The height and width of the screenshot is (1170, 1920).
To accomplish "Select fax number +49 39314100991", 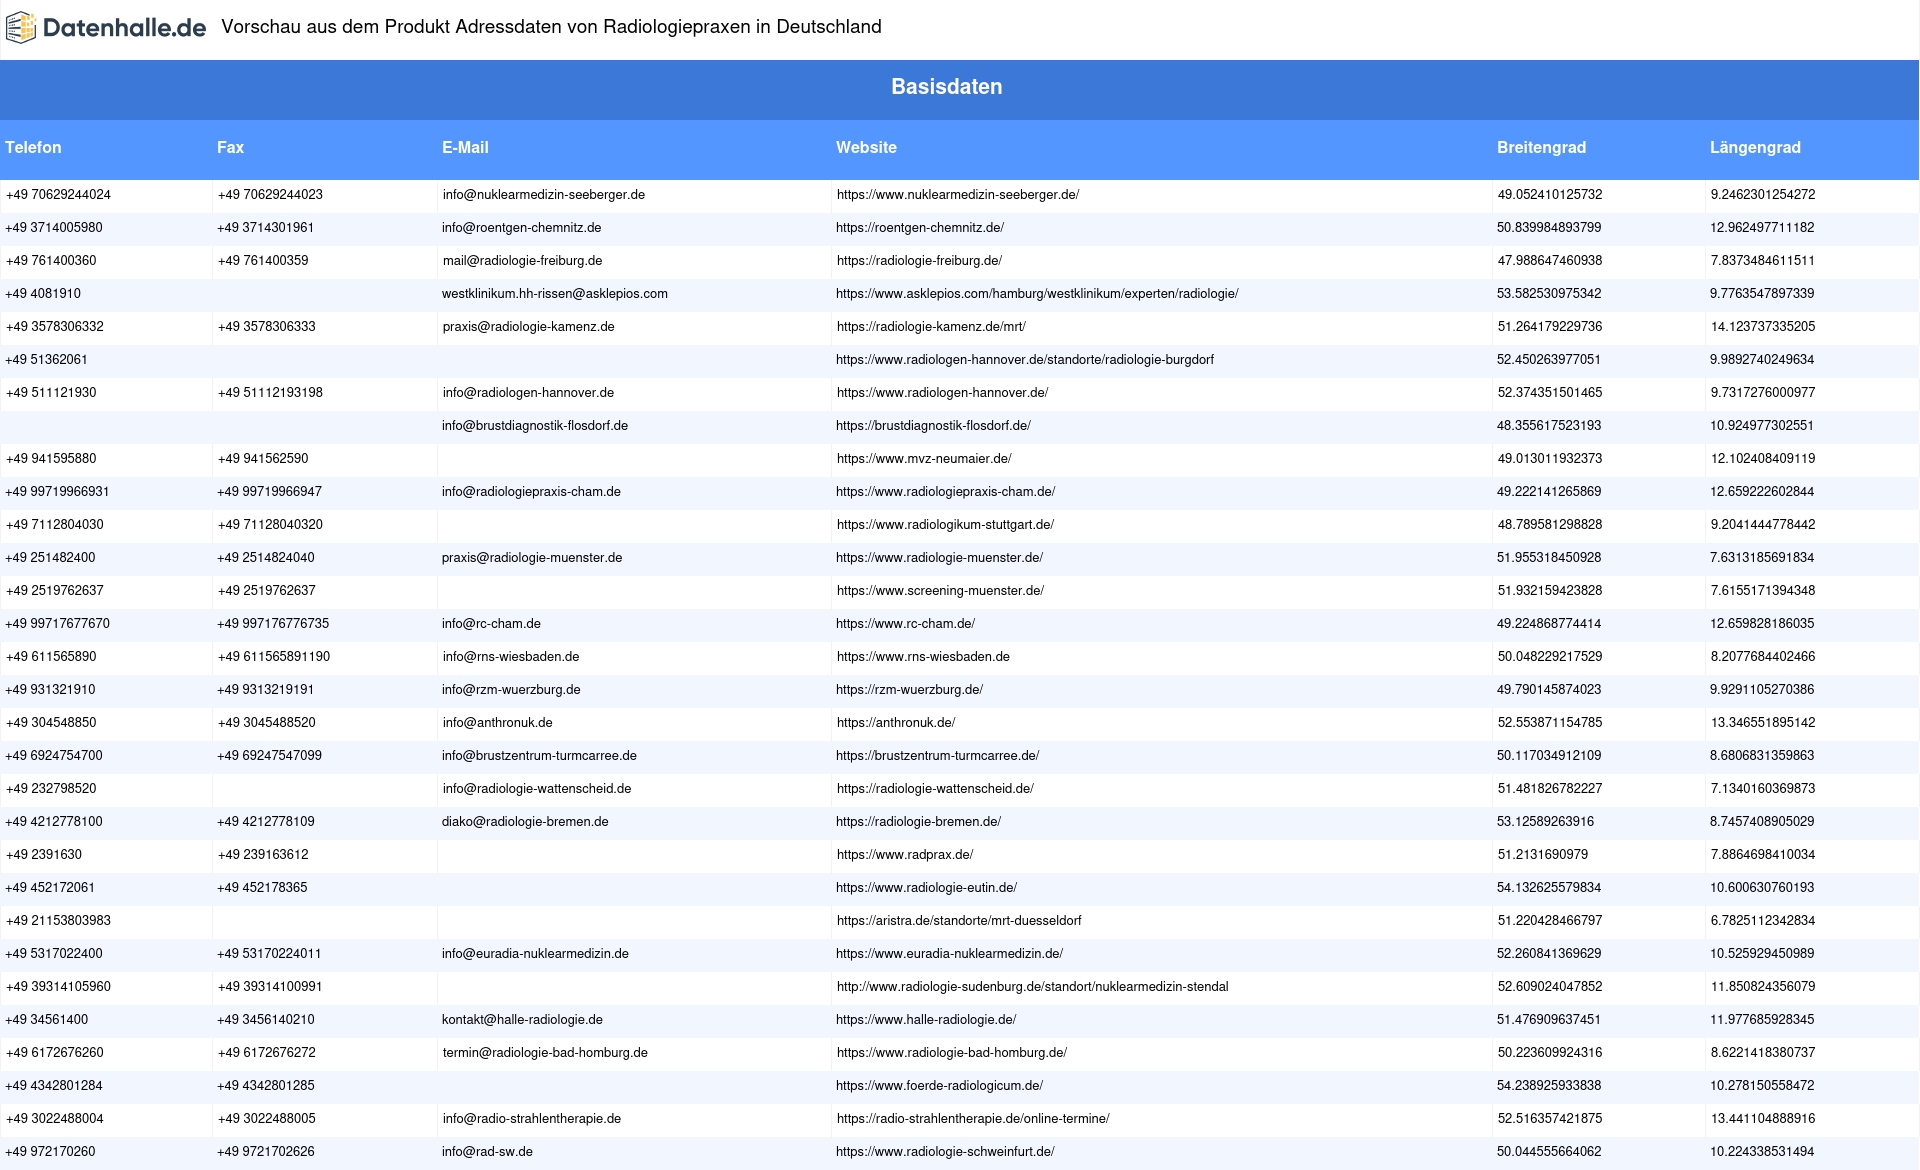I will click(x=270, y=987).
